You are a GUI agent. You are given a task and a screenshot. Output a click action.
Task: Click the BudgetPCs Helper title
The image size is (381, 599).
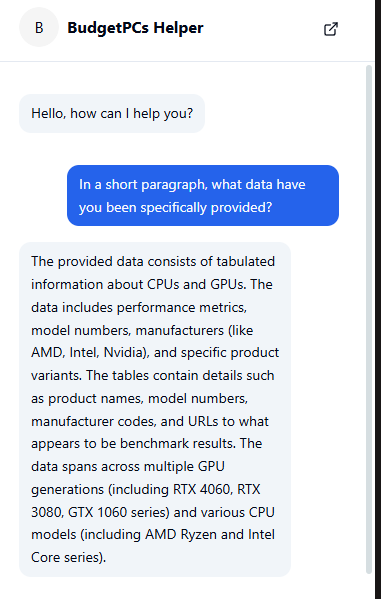(x=135, y=28)
